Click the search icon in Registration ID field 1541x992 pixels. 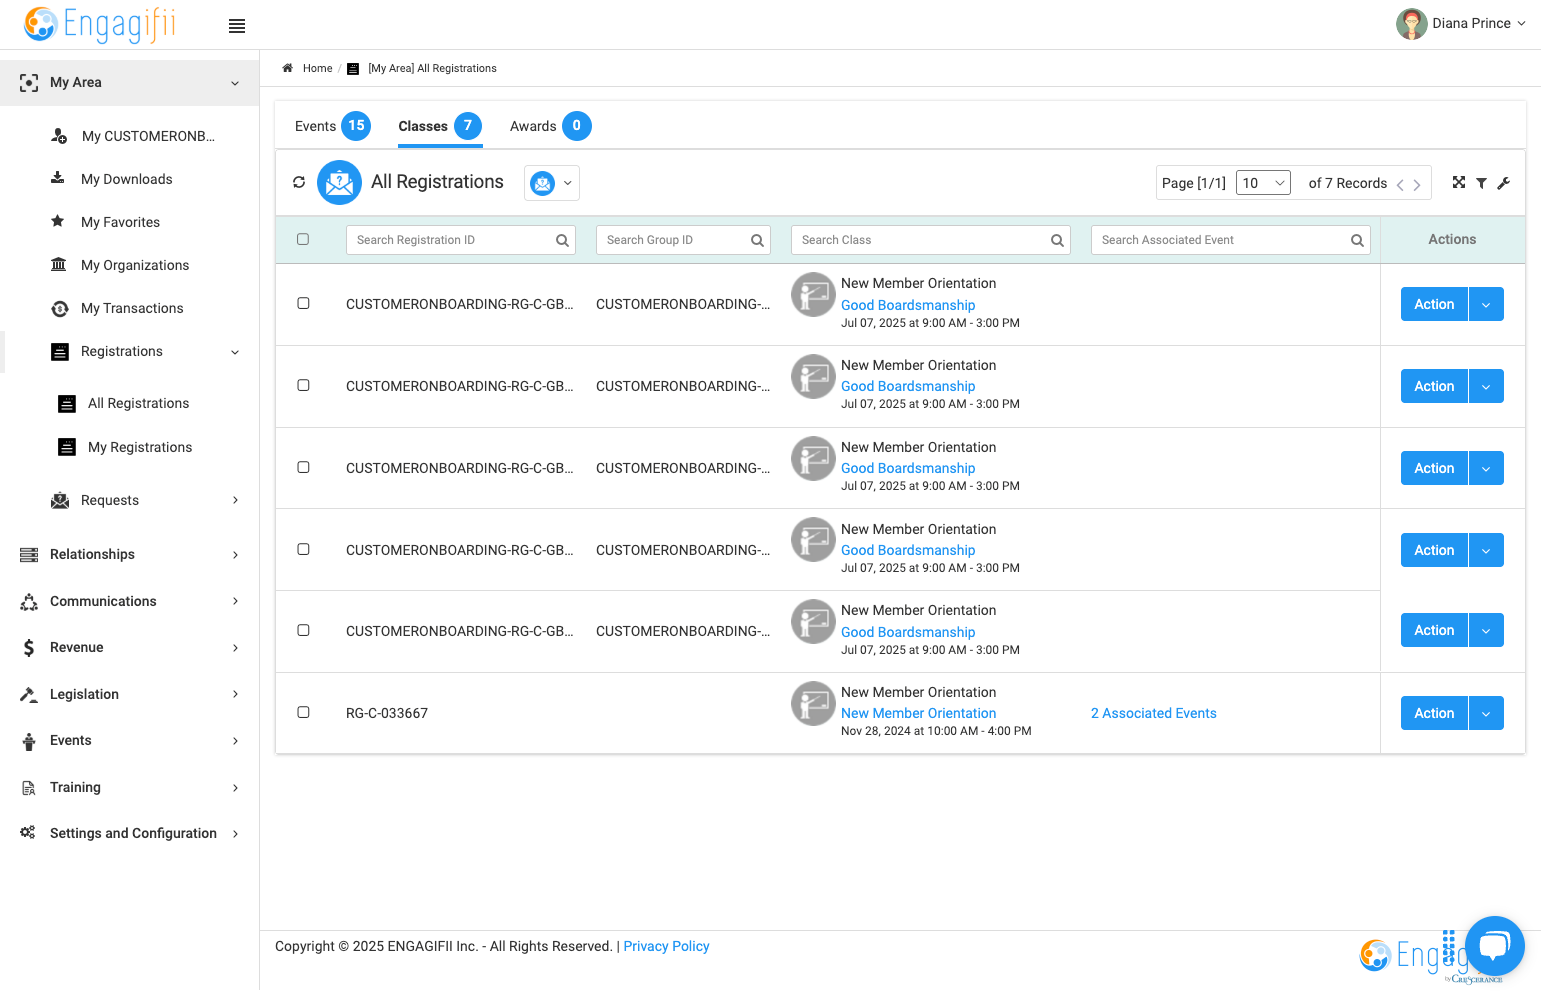click(x=562, y=240)
